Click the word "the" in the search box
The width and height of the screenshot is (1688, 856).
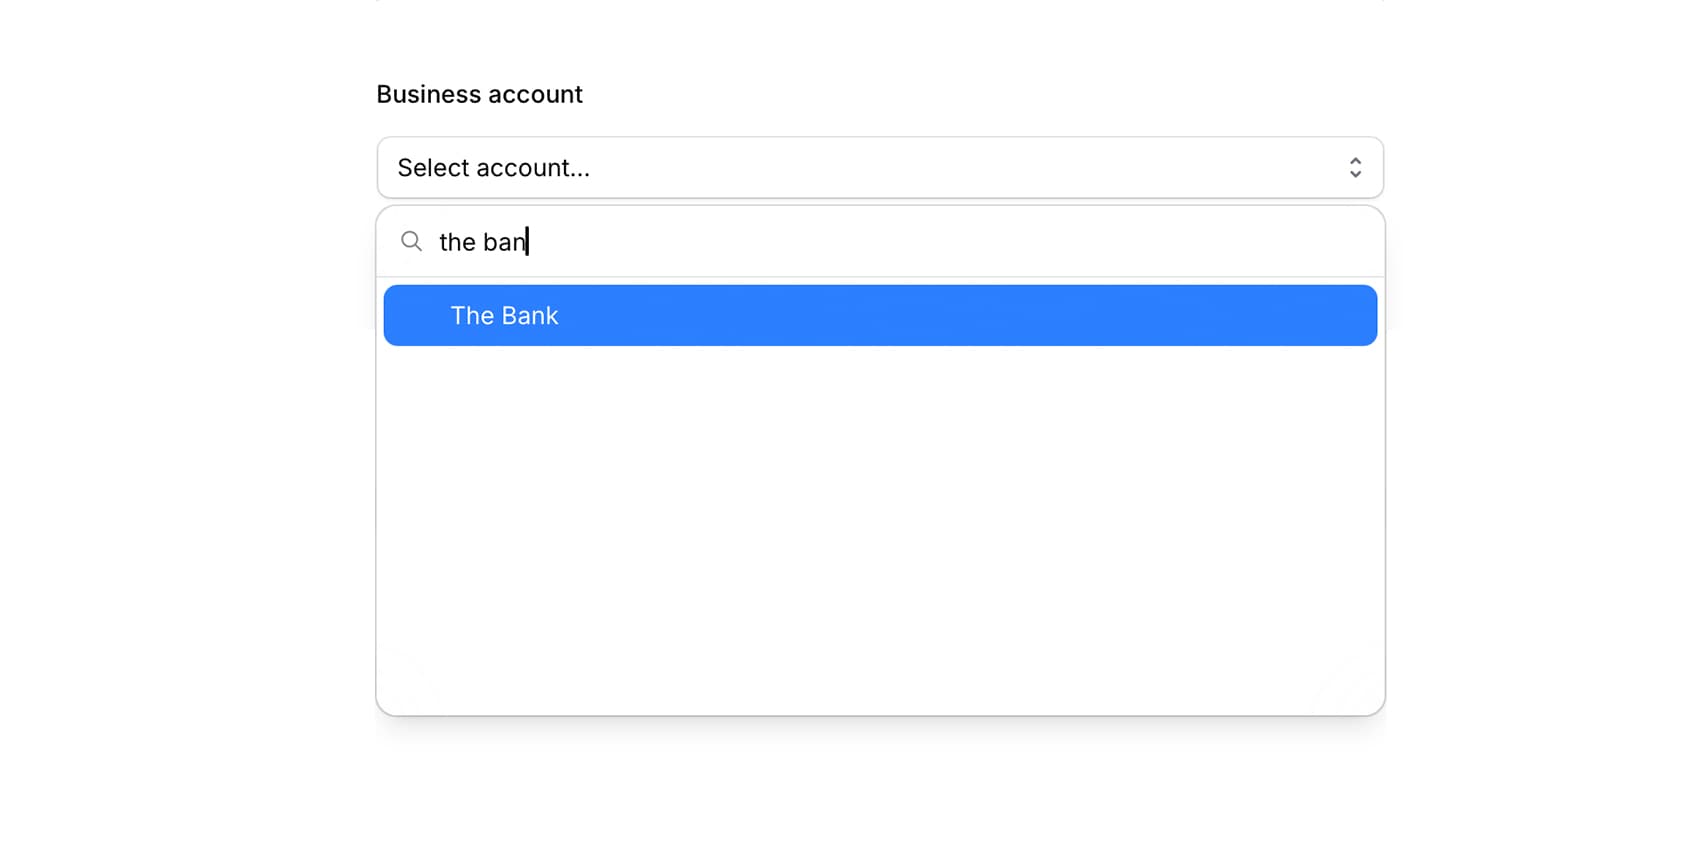click(x=457, y=242)
